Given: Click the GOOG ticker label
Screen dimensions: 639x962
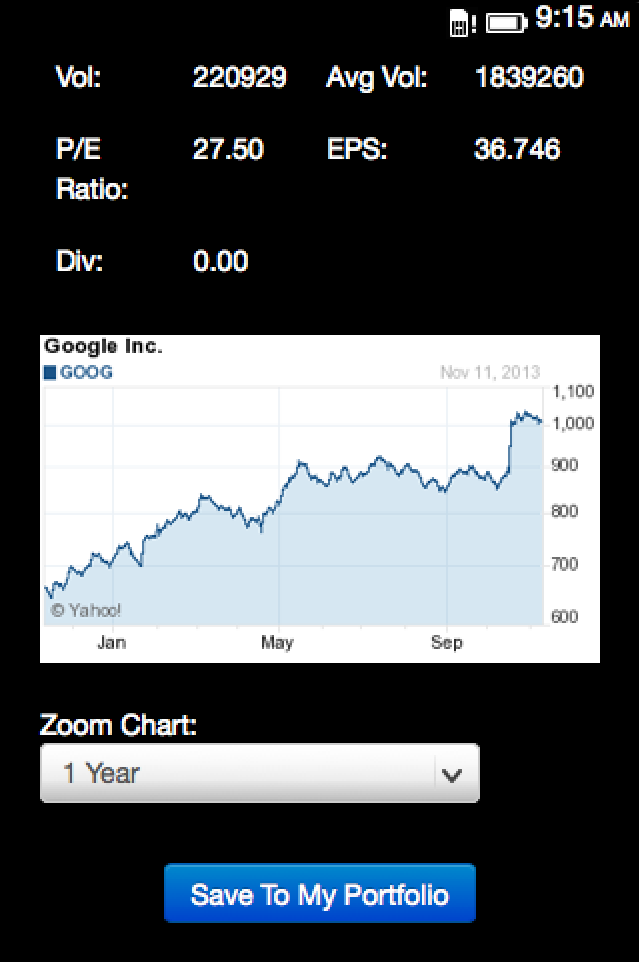Looking at the screenshot, I should [86, 373].
